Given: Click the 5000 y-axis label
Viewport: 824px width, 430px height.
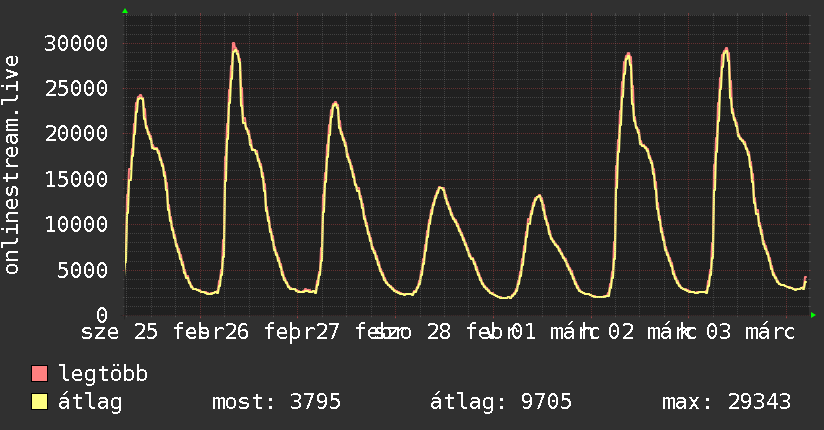Looking at the screenshot, I should [83, 270].
